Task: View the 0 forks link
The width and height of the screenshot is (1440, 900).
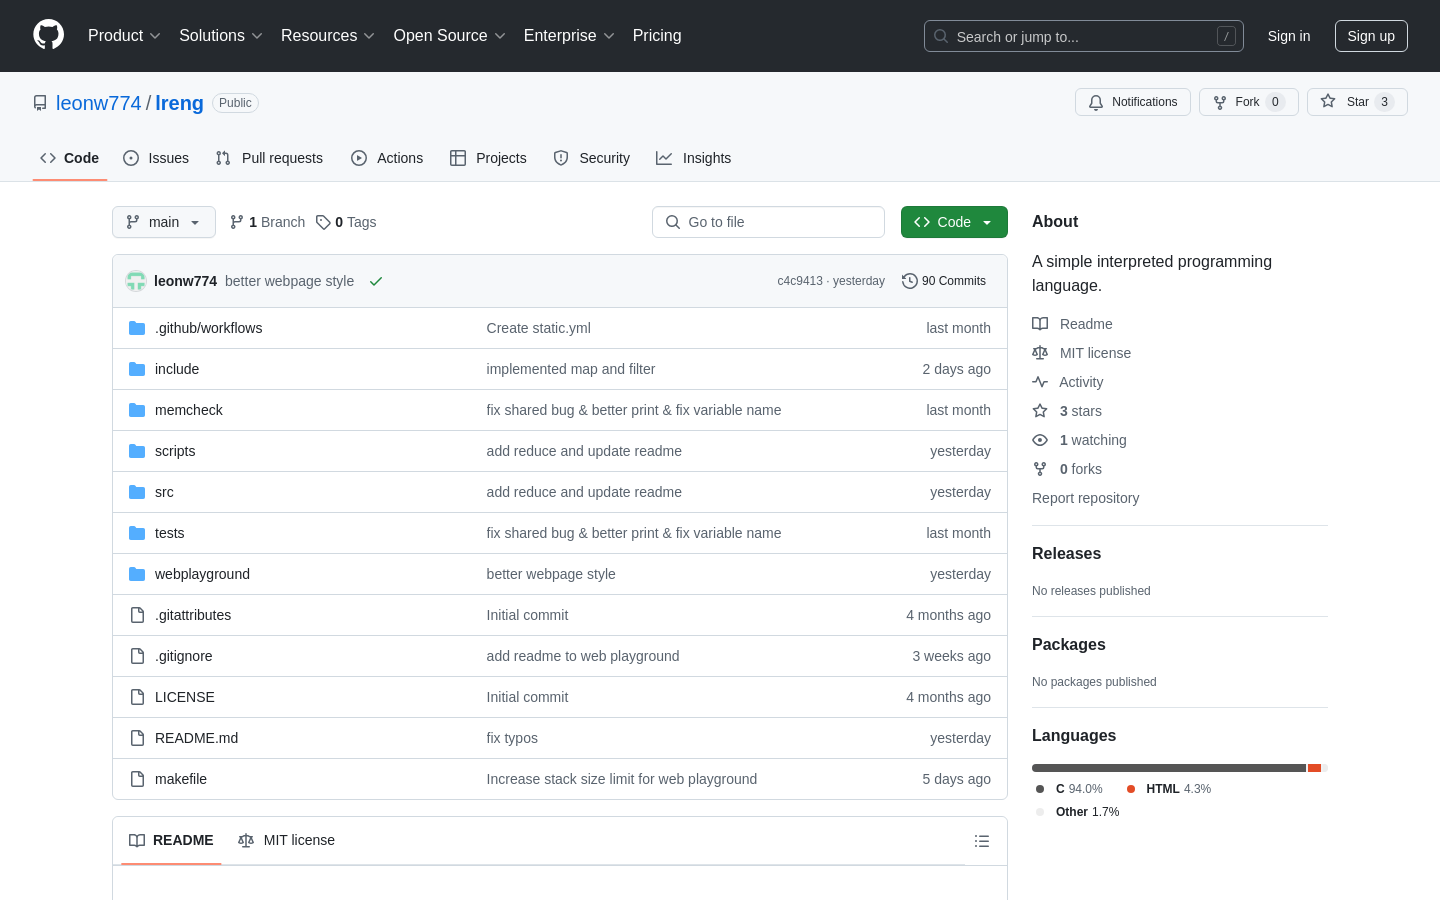Action: coord(1067,469)
